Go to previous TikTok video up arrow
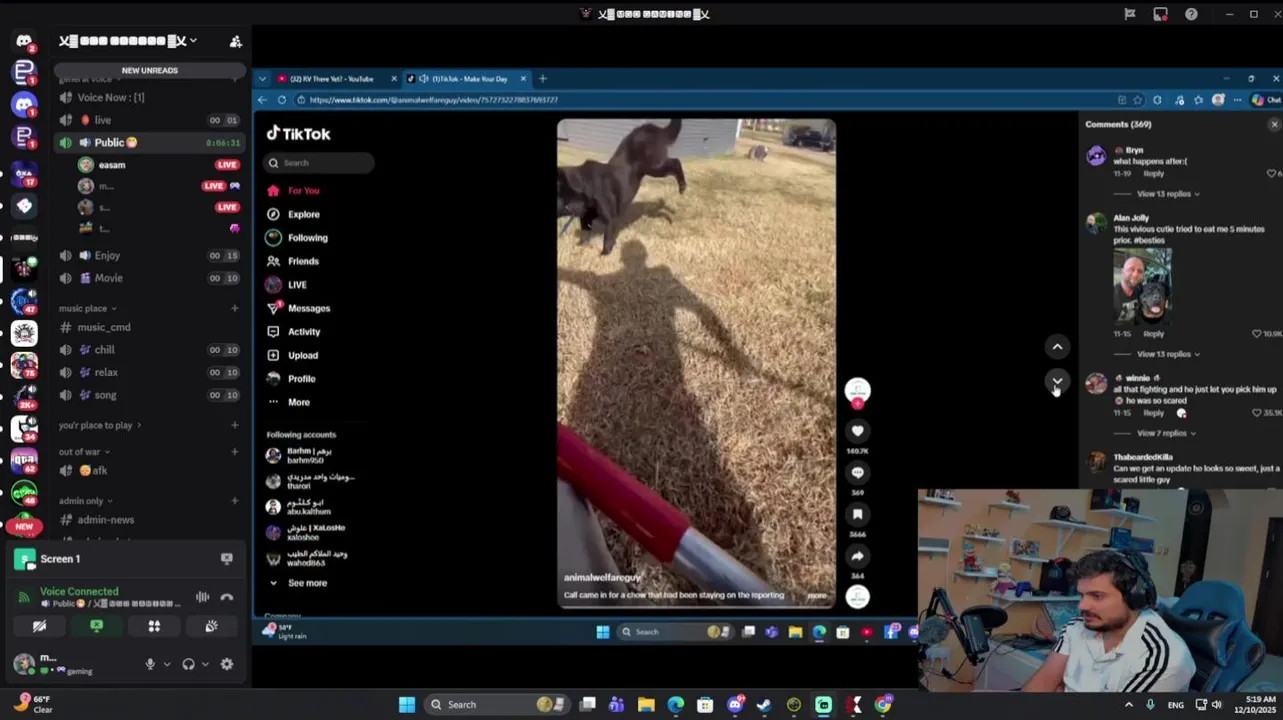This screenshot has height=720, width=1283. coord(1057,347)
